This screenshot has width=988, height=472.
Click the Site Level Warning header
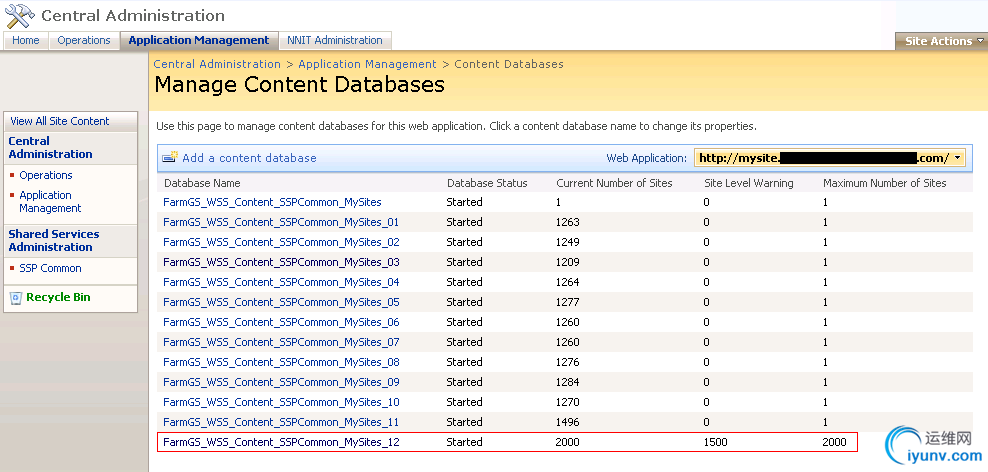tap(749, 183)
